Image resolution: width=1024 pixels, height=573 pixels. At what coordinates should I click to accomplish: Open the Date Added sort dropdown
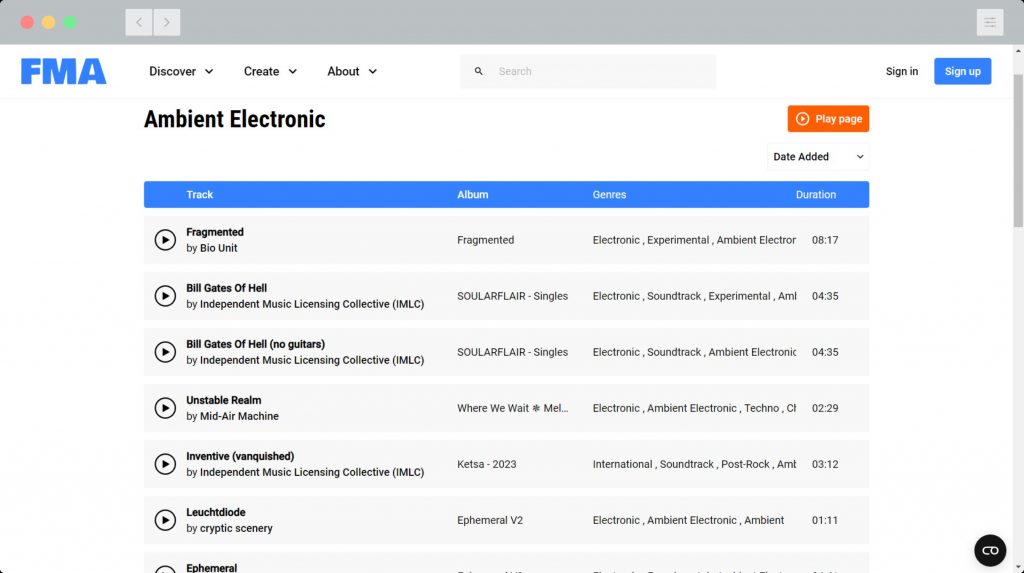[818, 157]
